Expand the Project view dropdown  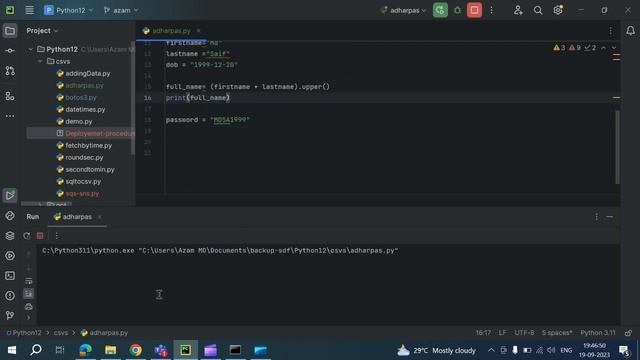[42, 31]
